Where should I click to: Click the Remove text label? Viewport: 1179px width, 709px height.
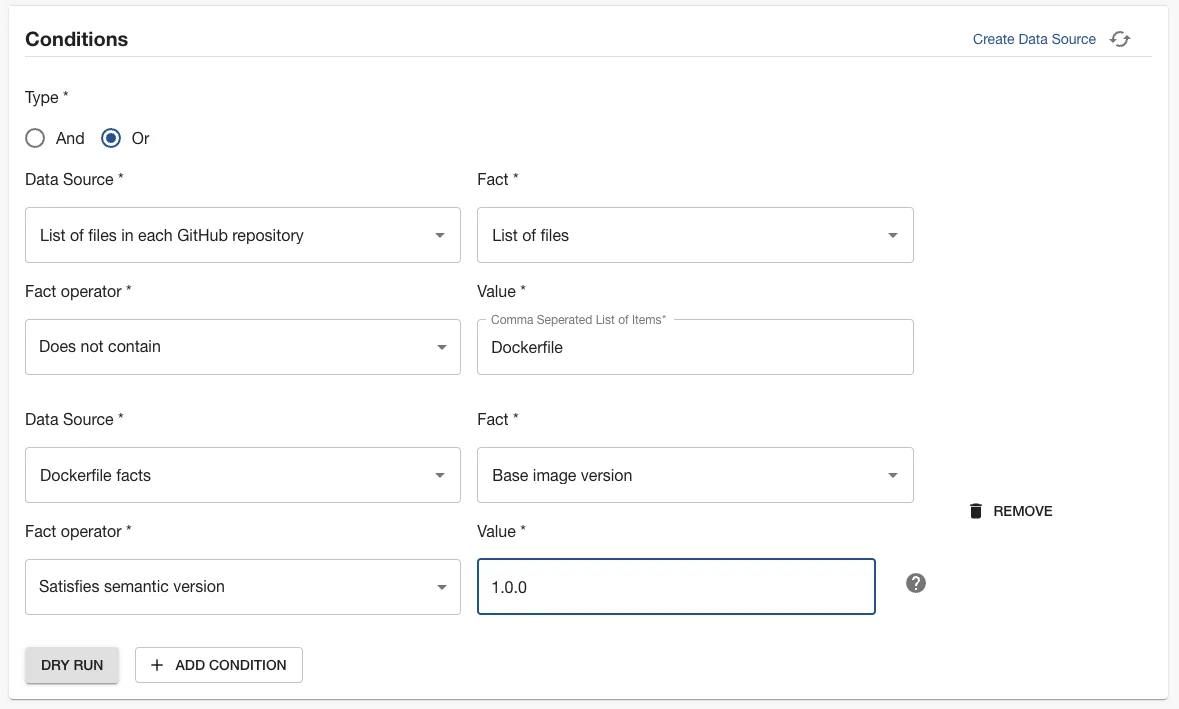click(1022, 511)
